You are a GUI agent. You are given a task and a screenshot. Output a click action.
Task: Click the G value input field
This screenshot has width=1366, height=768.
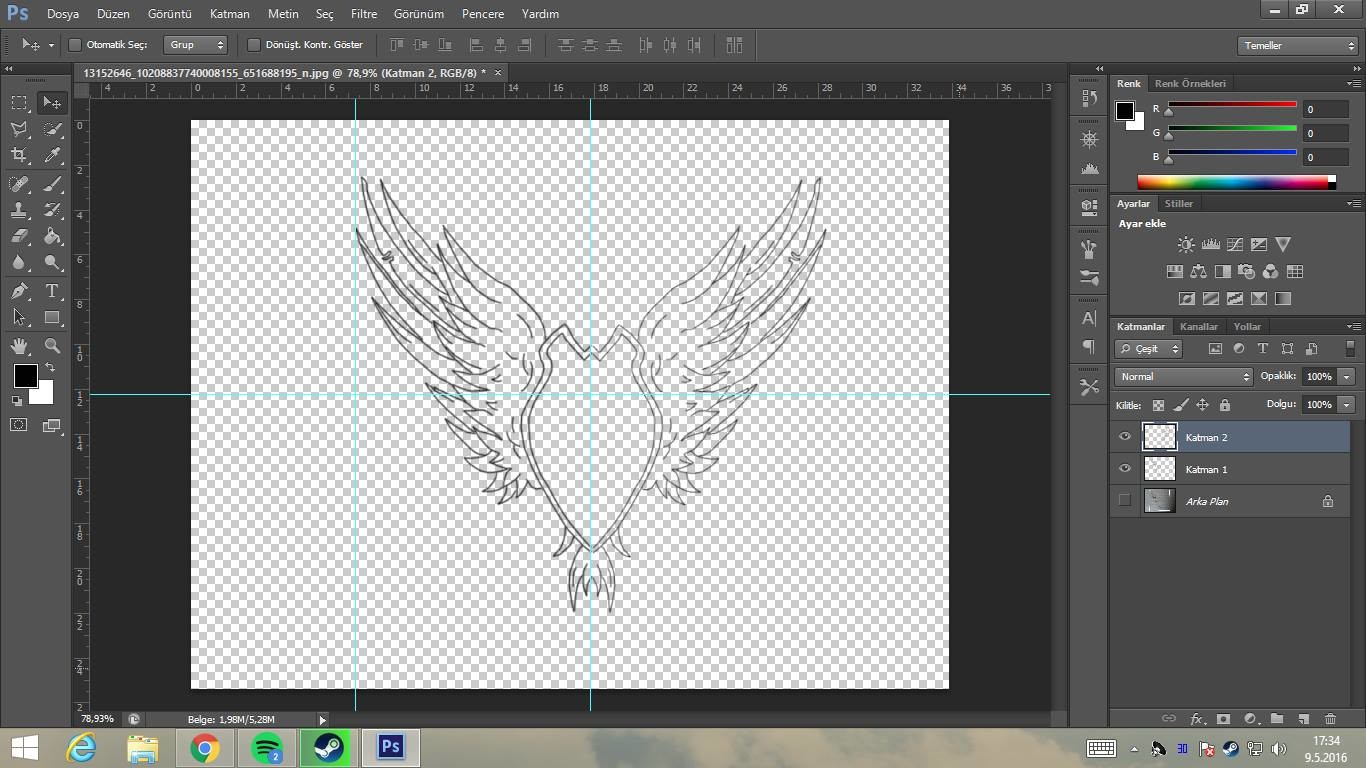(x=1327, y=133)
